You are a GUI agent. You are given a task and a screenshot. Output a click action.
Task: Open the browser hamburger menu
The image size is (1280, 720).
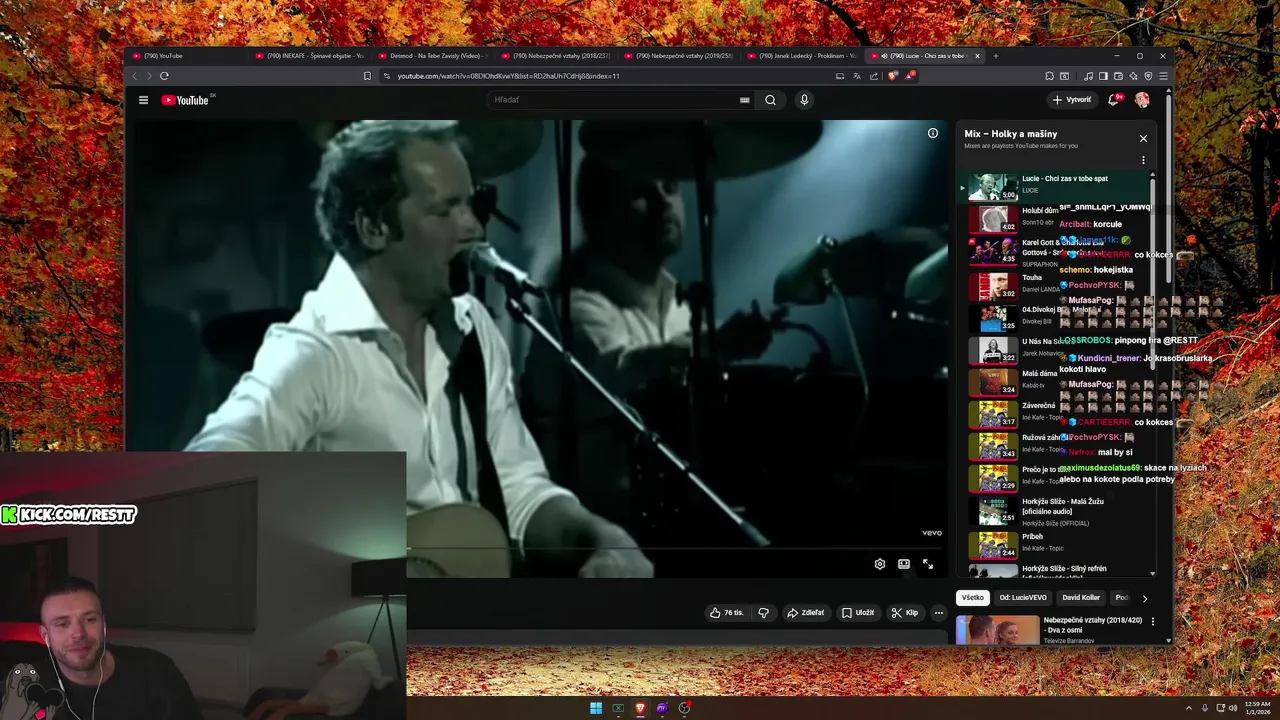pyautogui.click(x=1163, y=76)
